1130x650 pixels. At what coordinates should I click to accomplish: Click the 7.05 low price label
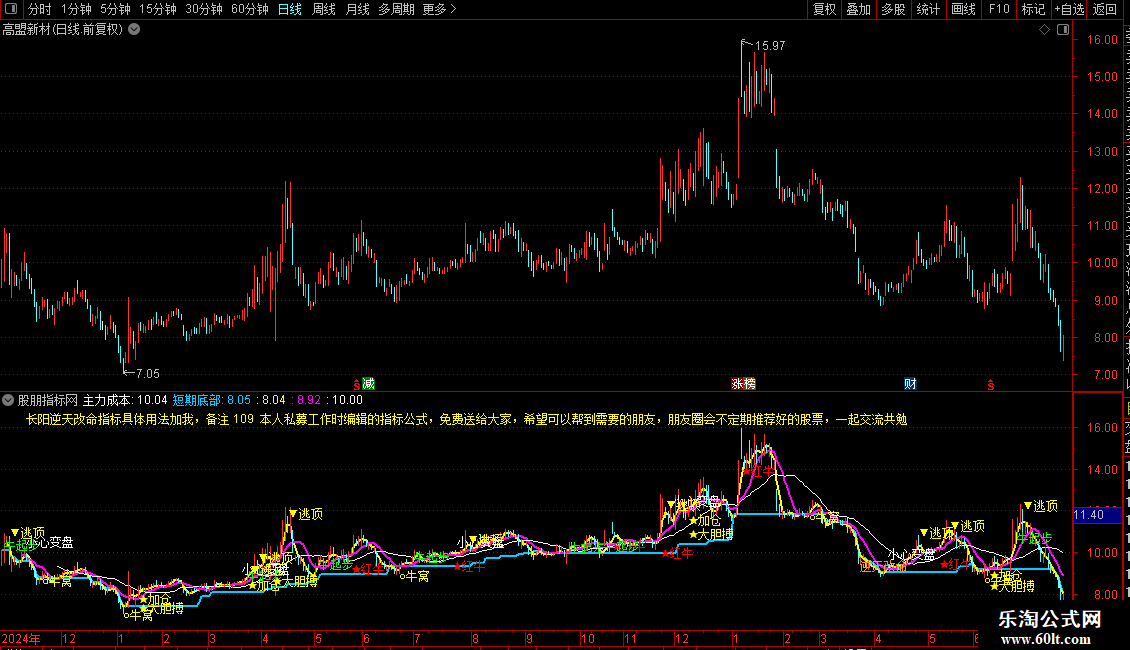[147, 373]
